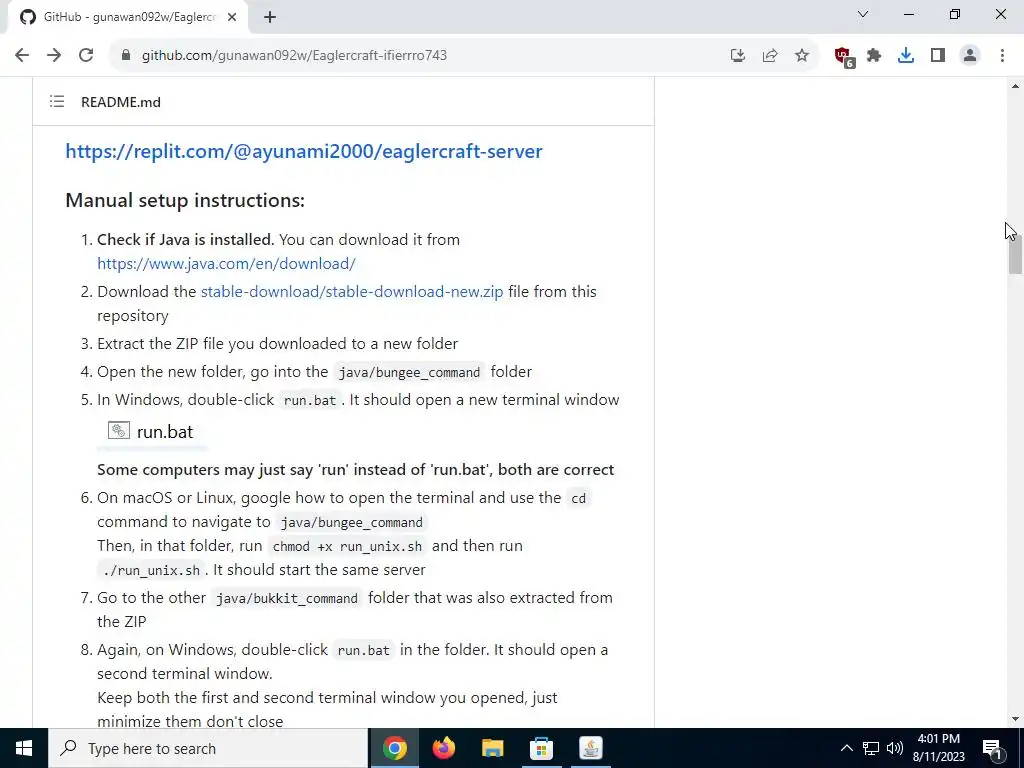Click the taskbar search box
This screenshot has height=768, width=1024.
pyautogui.click(x=208, y=748)
